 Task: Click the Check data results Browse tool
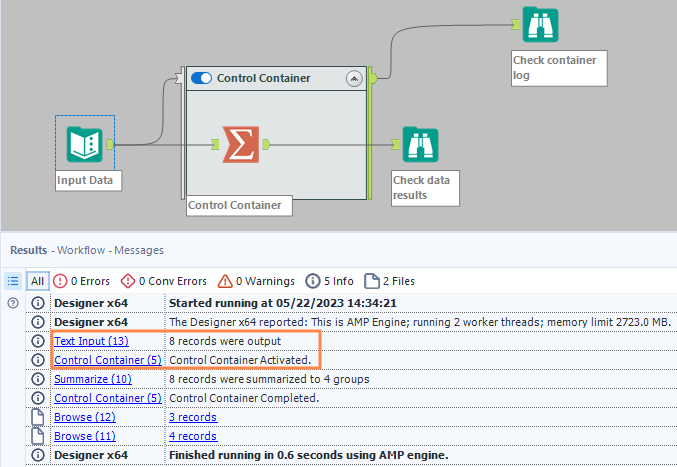421,145
